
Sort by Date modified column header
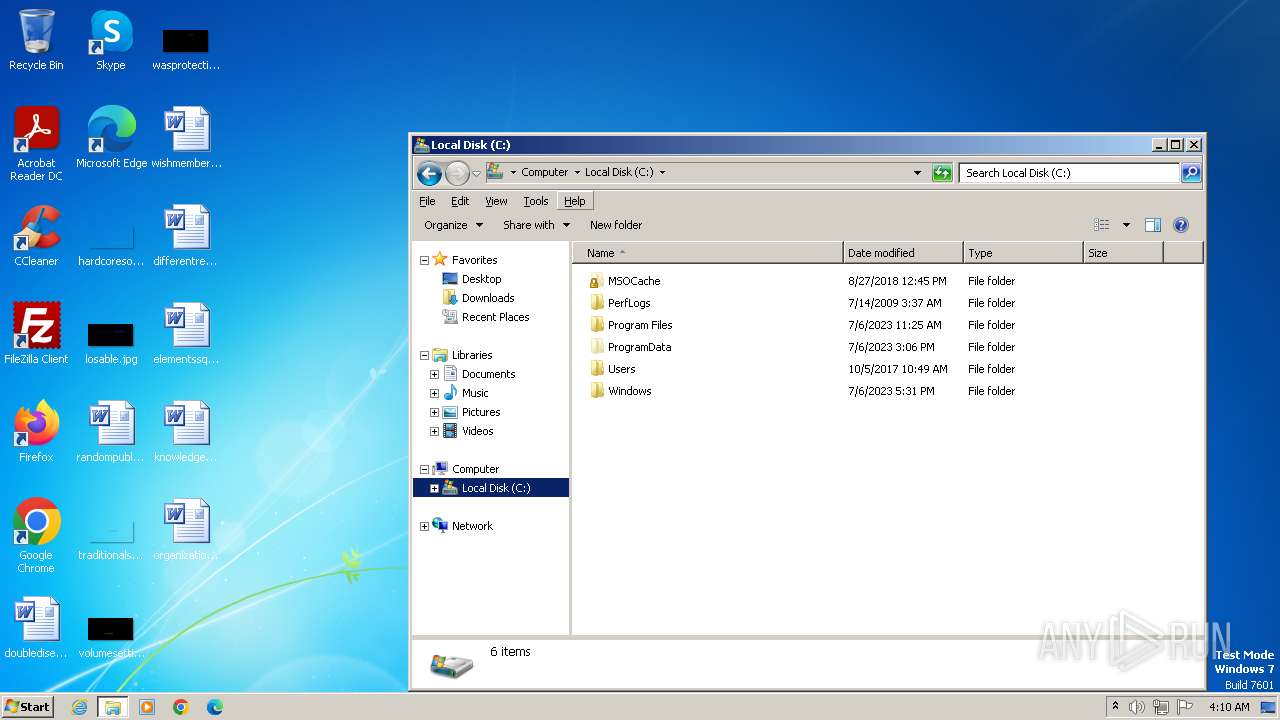pos(903,253)
